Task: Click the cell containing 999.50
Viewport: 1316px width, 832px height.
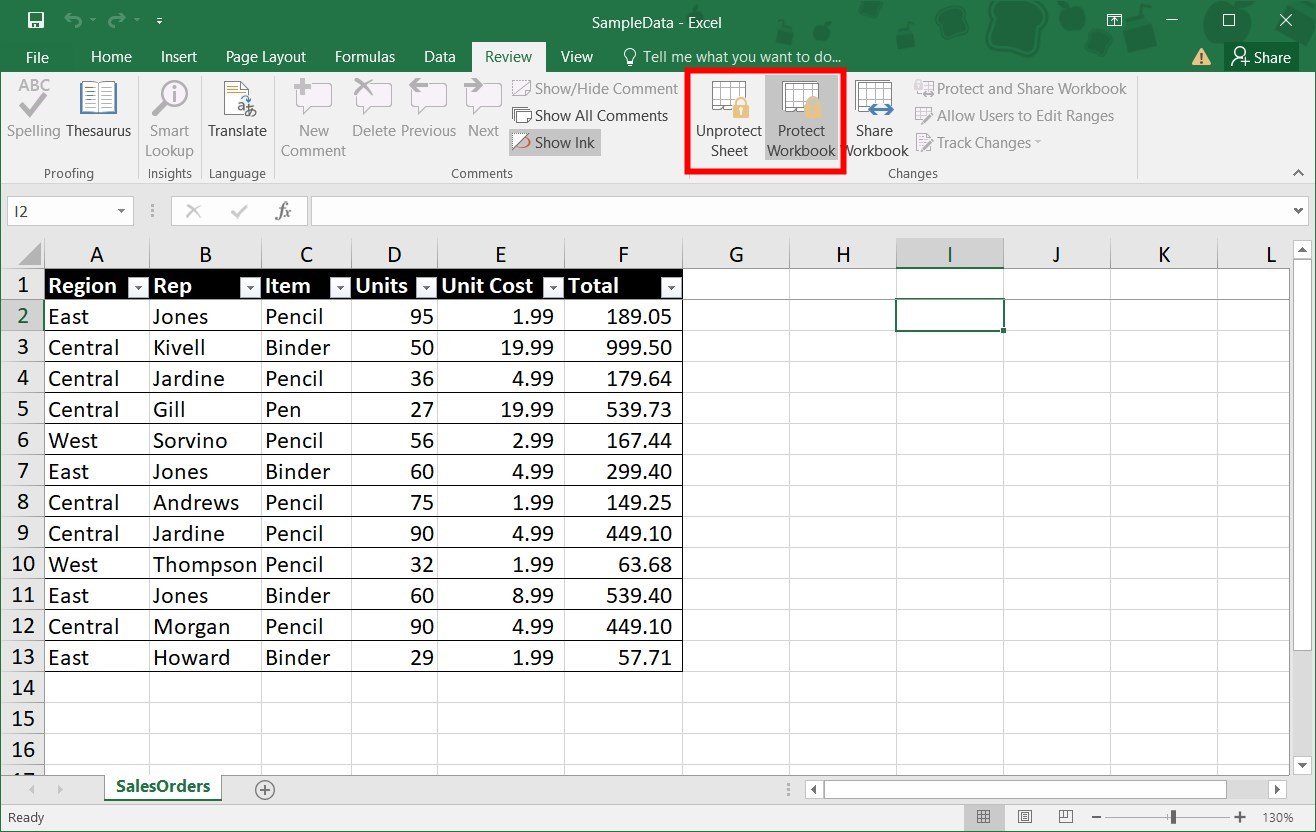Action: point(623,347)
